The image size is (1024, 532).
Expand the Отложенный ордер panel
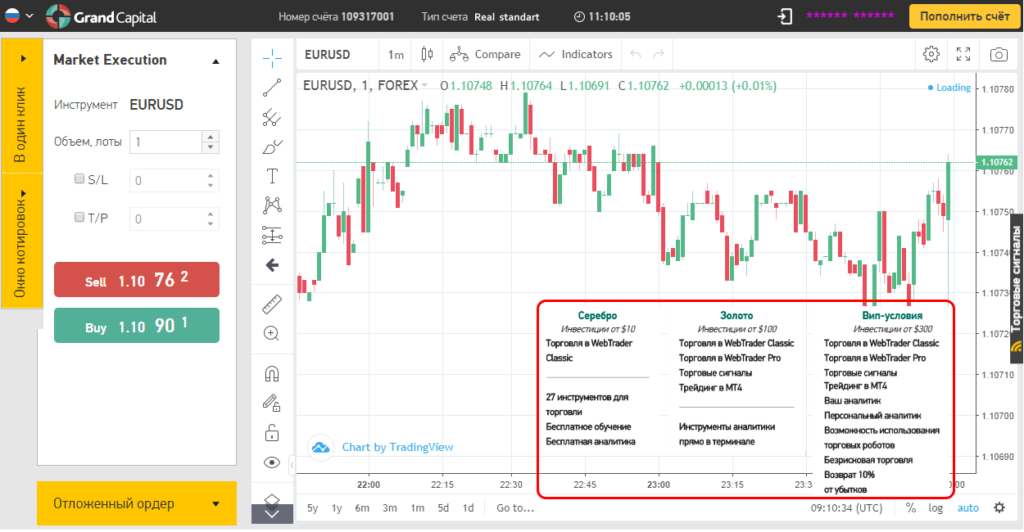point(136,504)
